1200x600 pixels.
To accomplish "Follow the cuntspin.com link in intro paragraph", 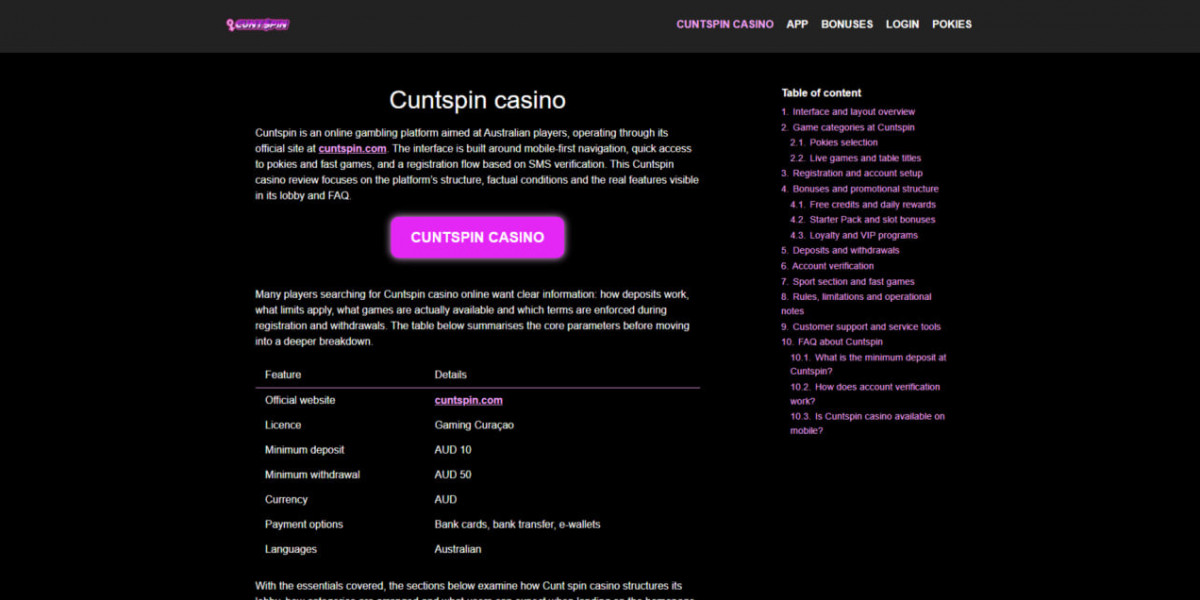I will 352,148.
